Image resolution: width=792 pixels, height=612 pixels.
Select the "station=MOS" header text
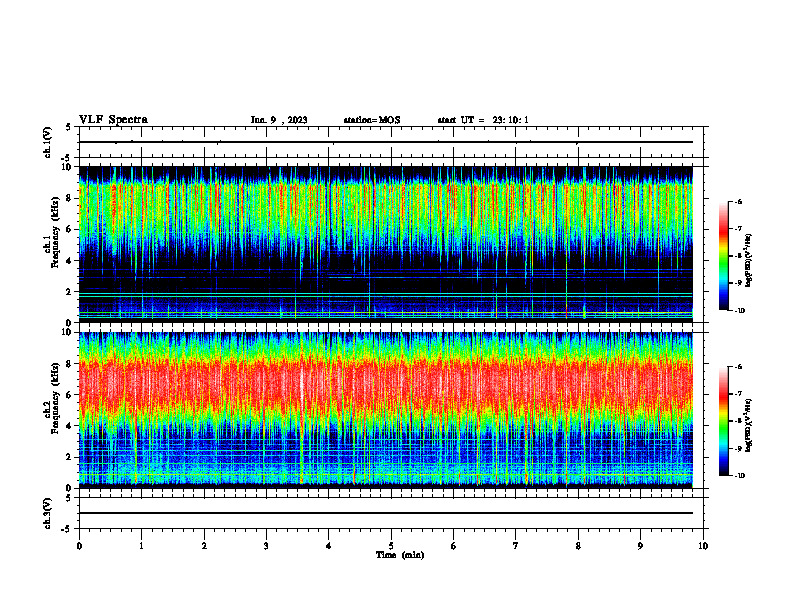coord(372,120)
